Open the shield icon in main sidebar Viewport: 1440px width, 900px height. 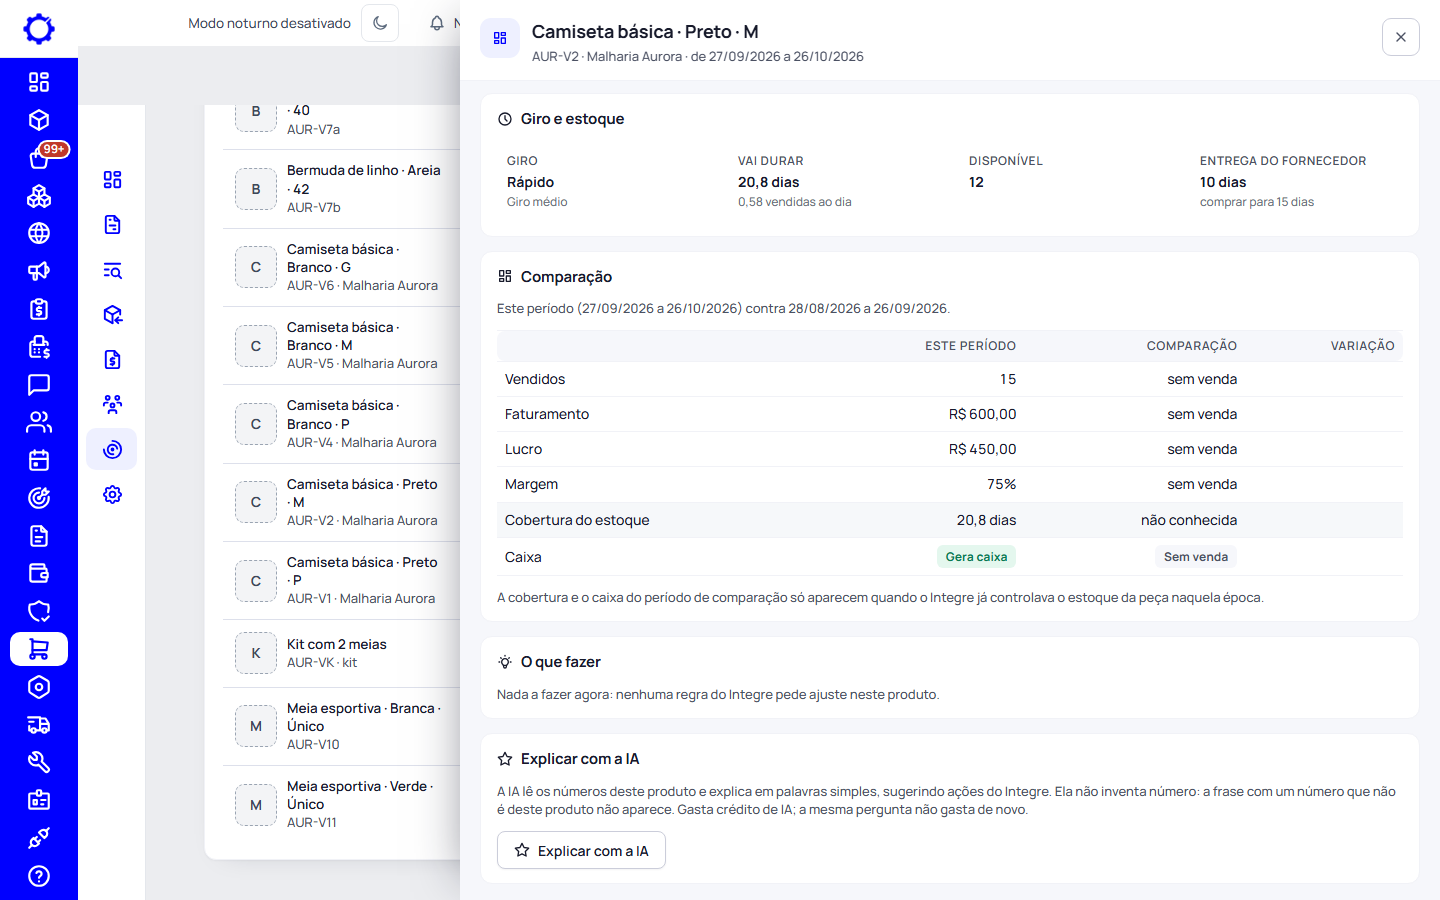click(39, 611)
